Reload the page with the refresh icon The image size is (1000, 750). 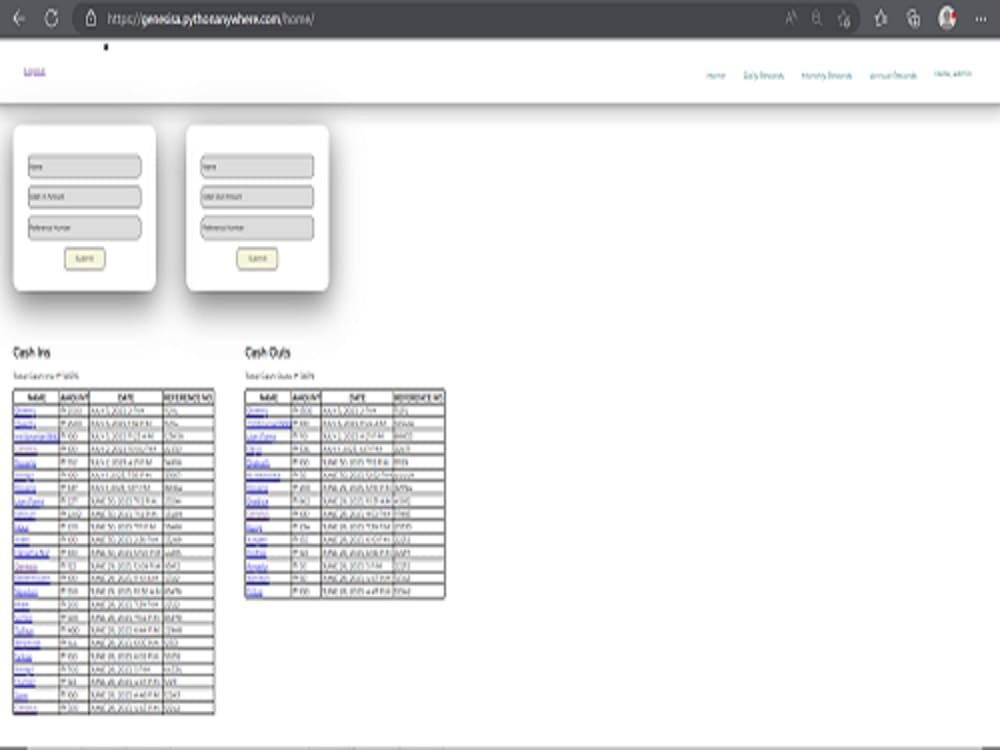[x=52, y=18]
